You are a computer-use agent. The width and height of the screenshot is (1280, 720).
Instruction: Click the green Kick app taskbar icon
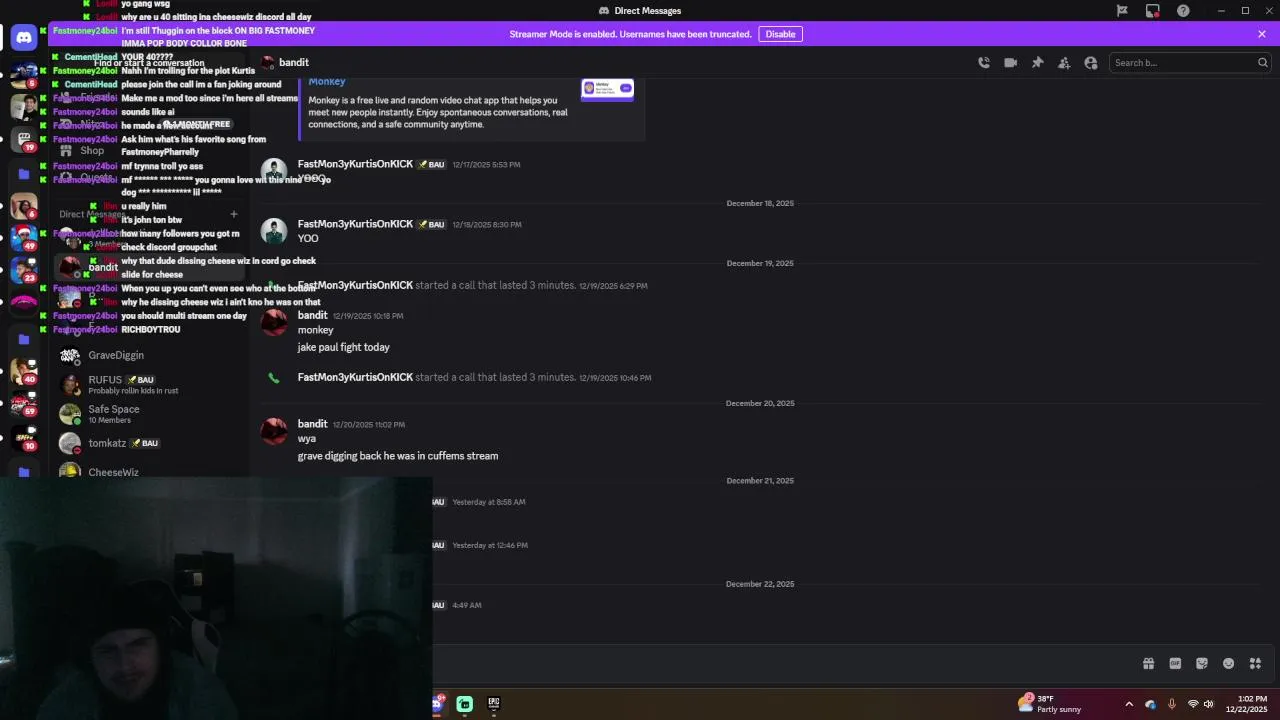pos(465,704)
